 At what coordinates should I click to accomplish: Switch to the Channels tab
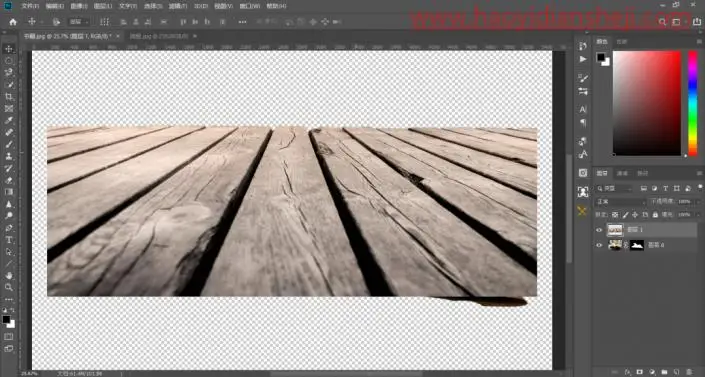[x=622, y=173]
